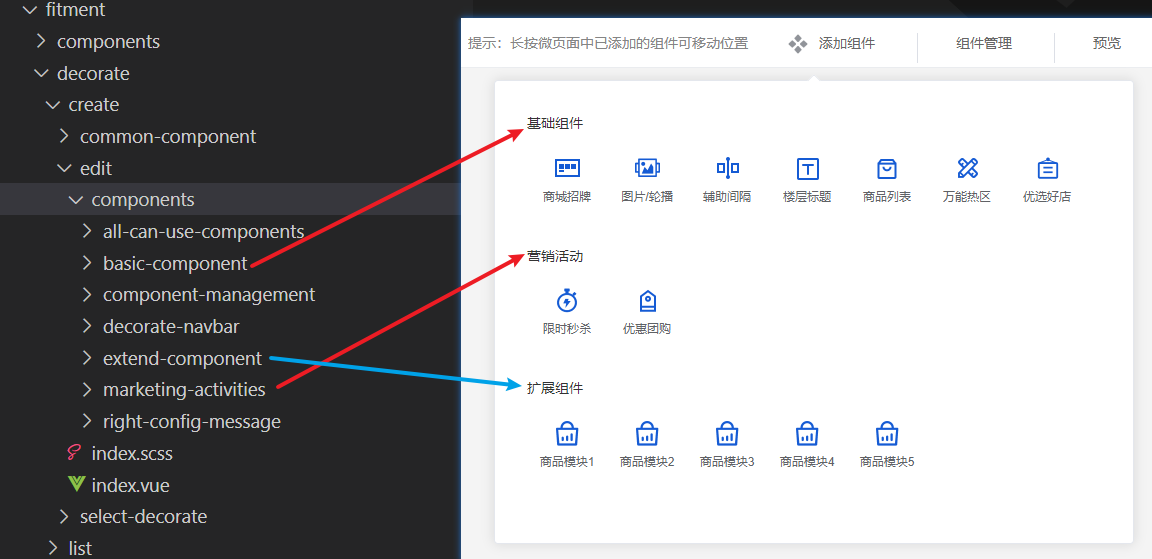Click the 限时秒杀 flash sale icon
Screen dimensions: 1152x559
pyautogui.click(x=567, y=301)
